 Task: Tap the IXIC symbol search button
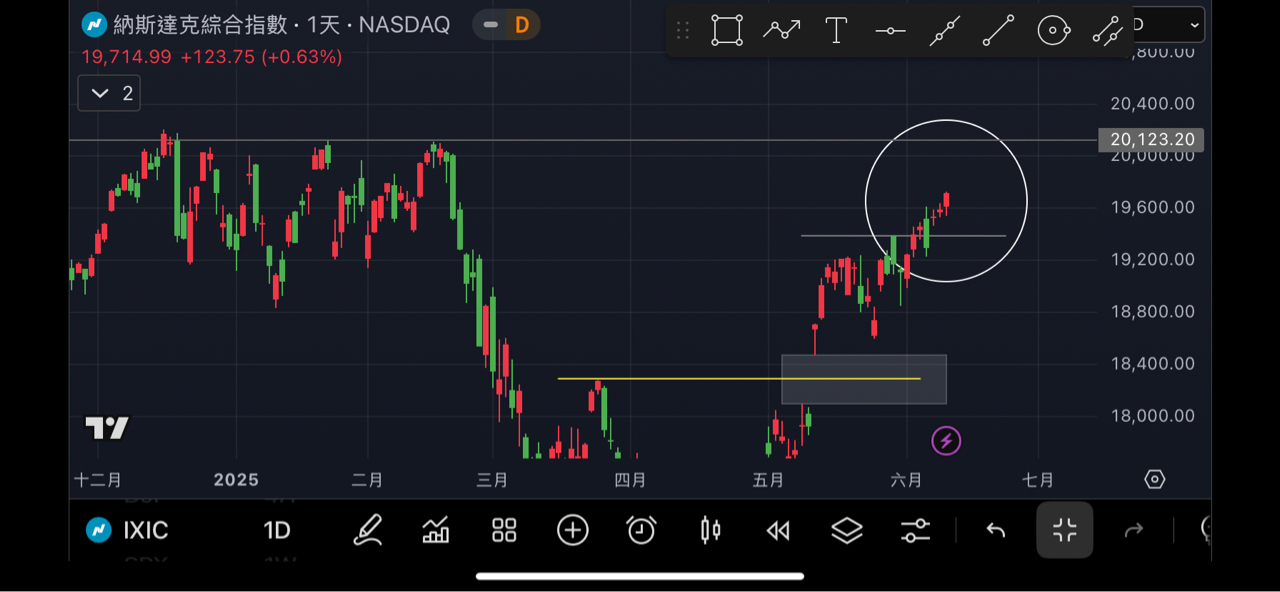(x=127, y=530)
